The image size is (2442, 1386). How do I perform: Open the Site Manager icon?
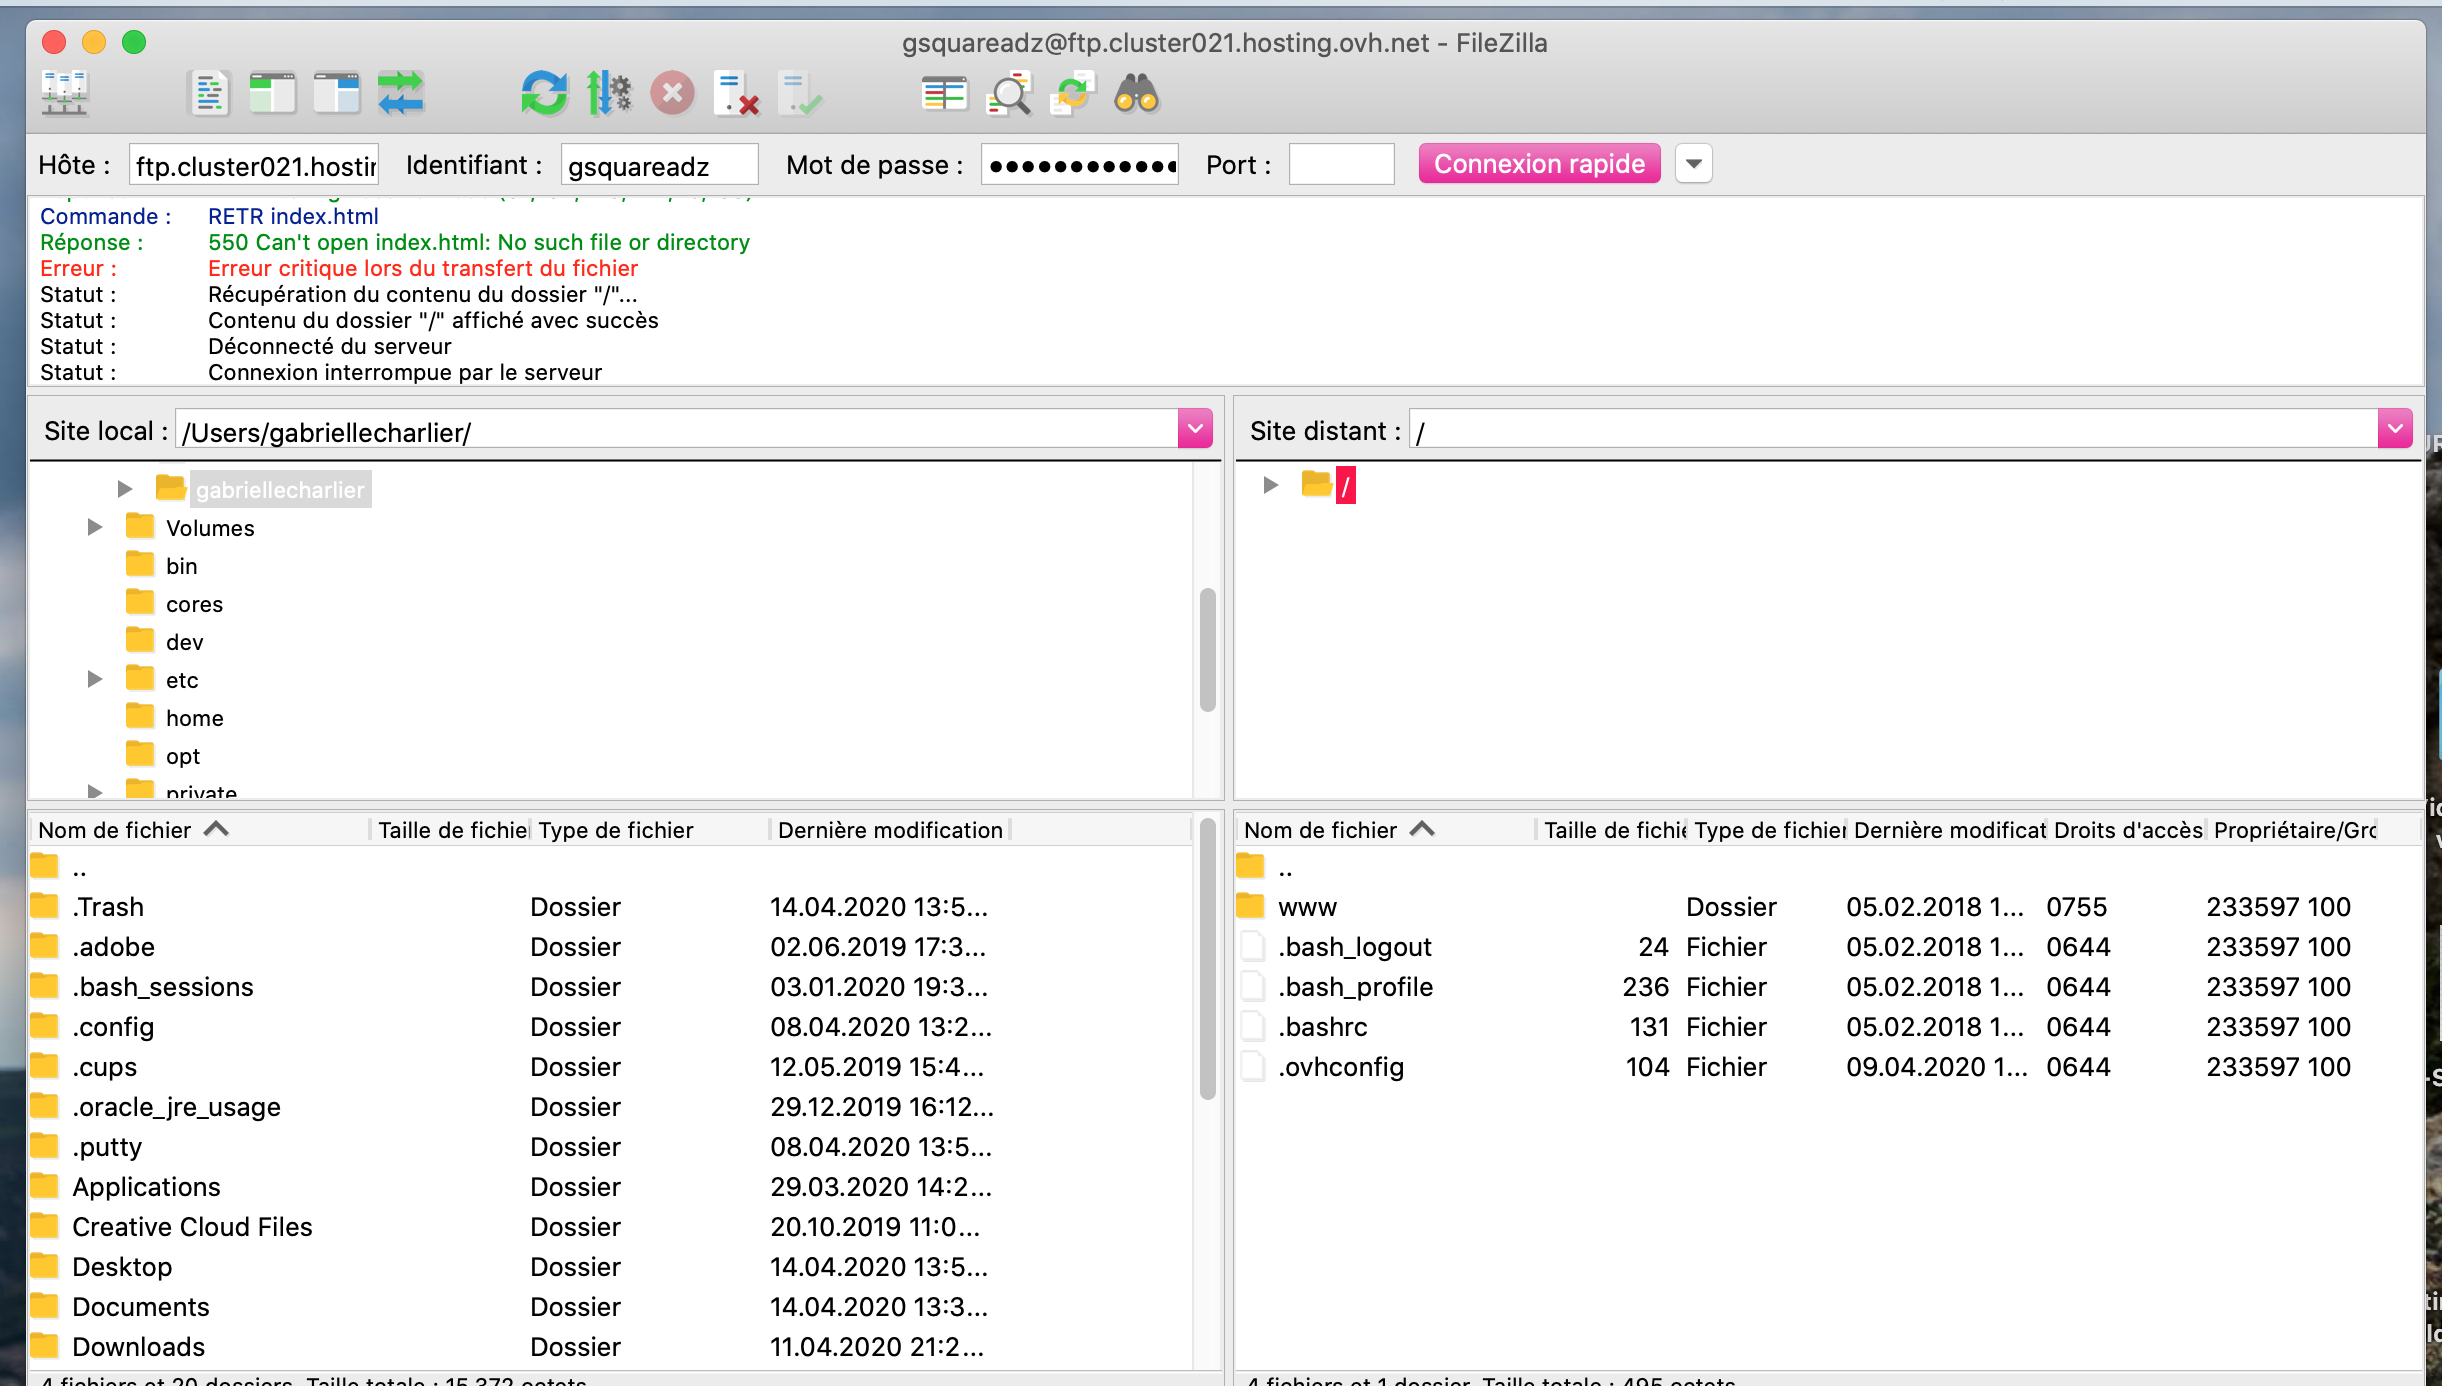click(65, 95)
